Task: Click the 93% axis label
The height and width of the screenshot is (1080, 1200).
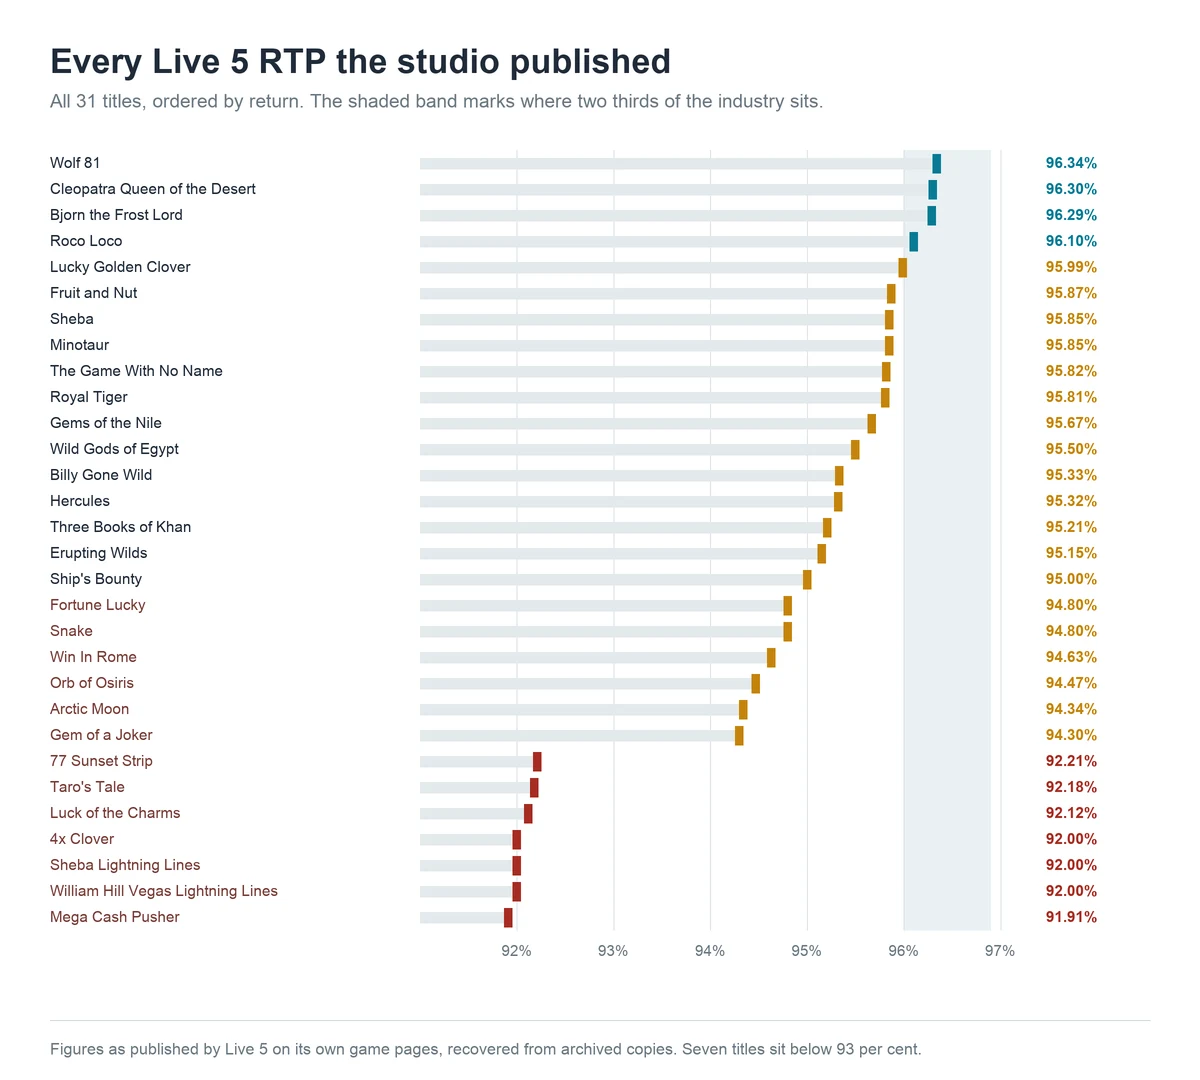Action: [613, 951]
